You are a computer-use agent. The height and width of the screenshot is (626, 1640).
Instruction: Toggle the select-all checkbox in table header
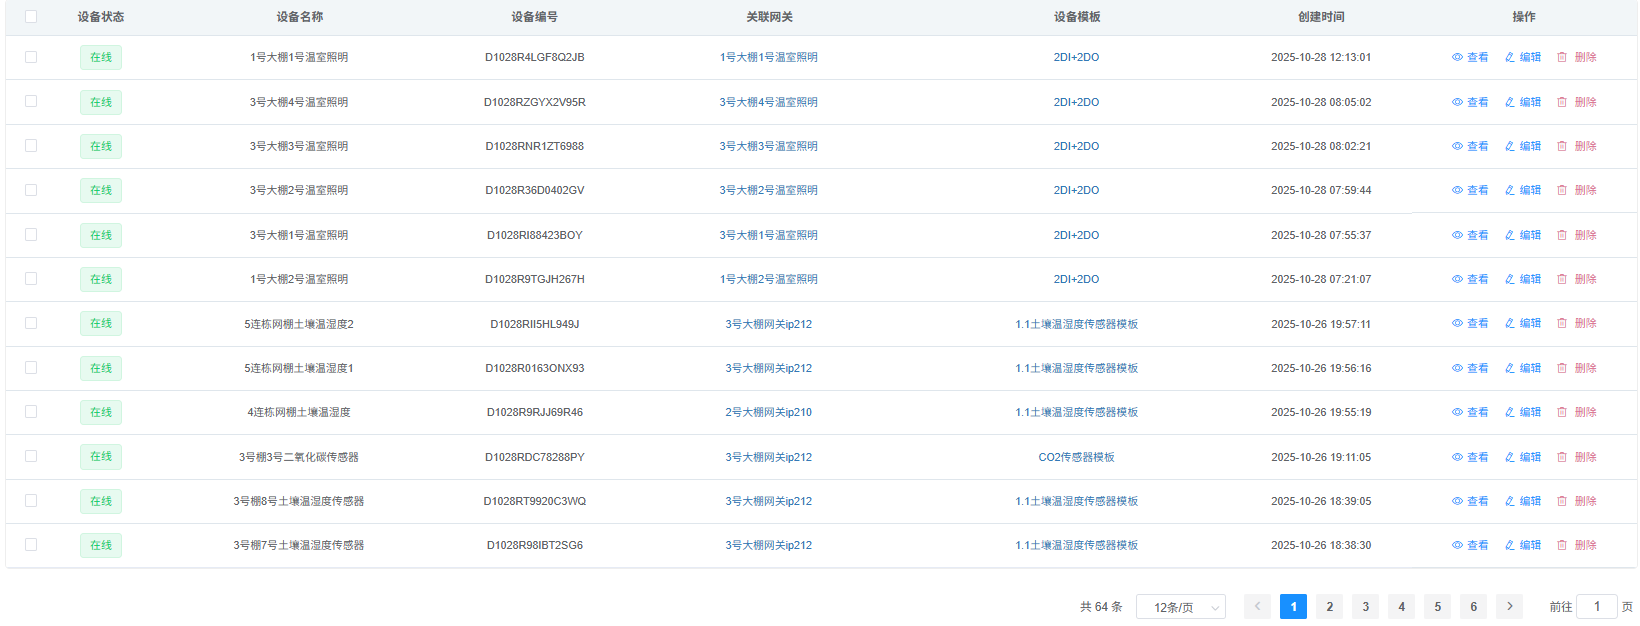pyautogui.click(x=31, y=17)
